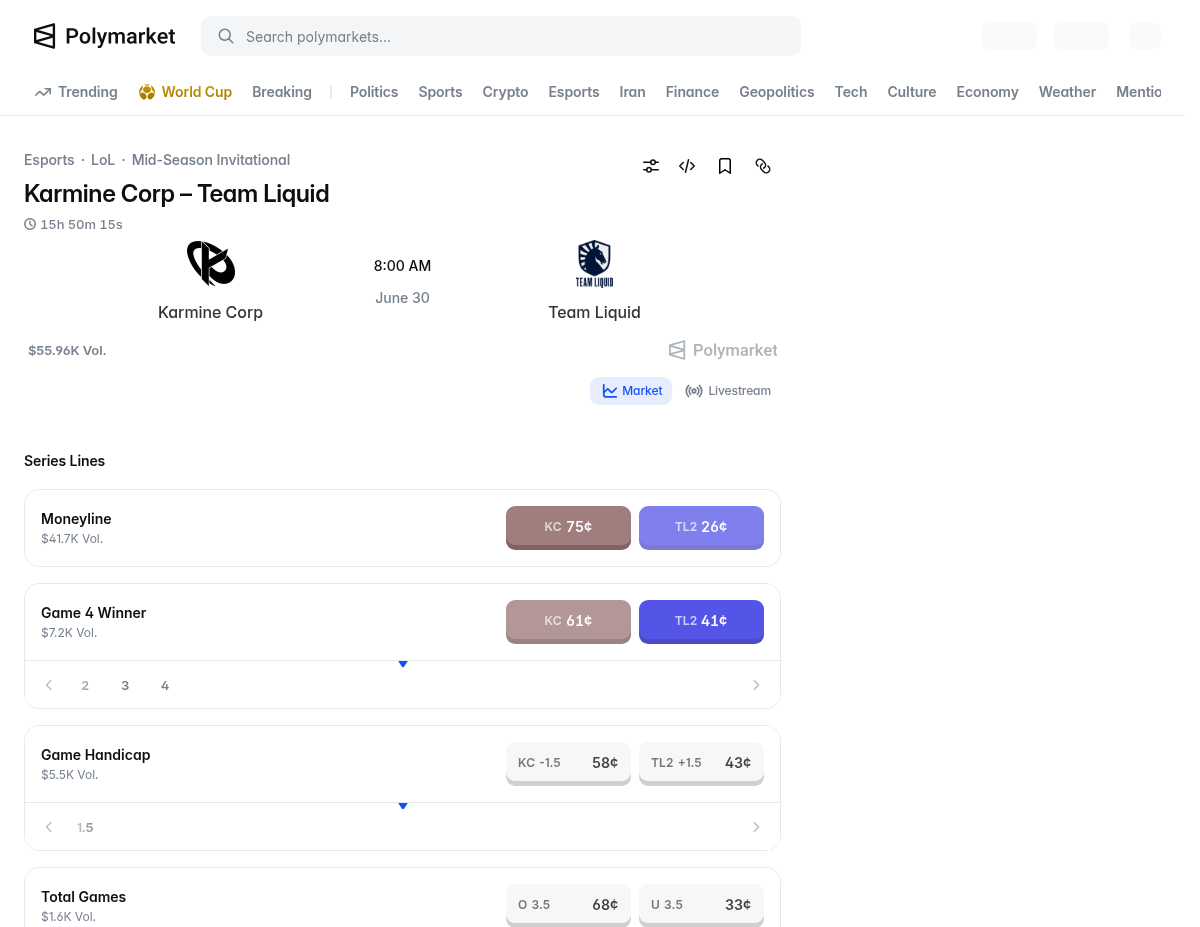Buy TL2 26¢ on Moneyline
The height and width of the screenshot is (927, 1200).
point(701,527)
